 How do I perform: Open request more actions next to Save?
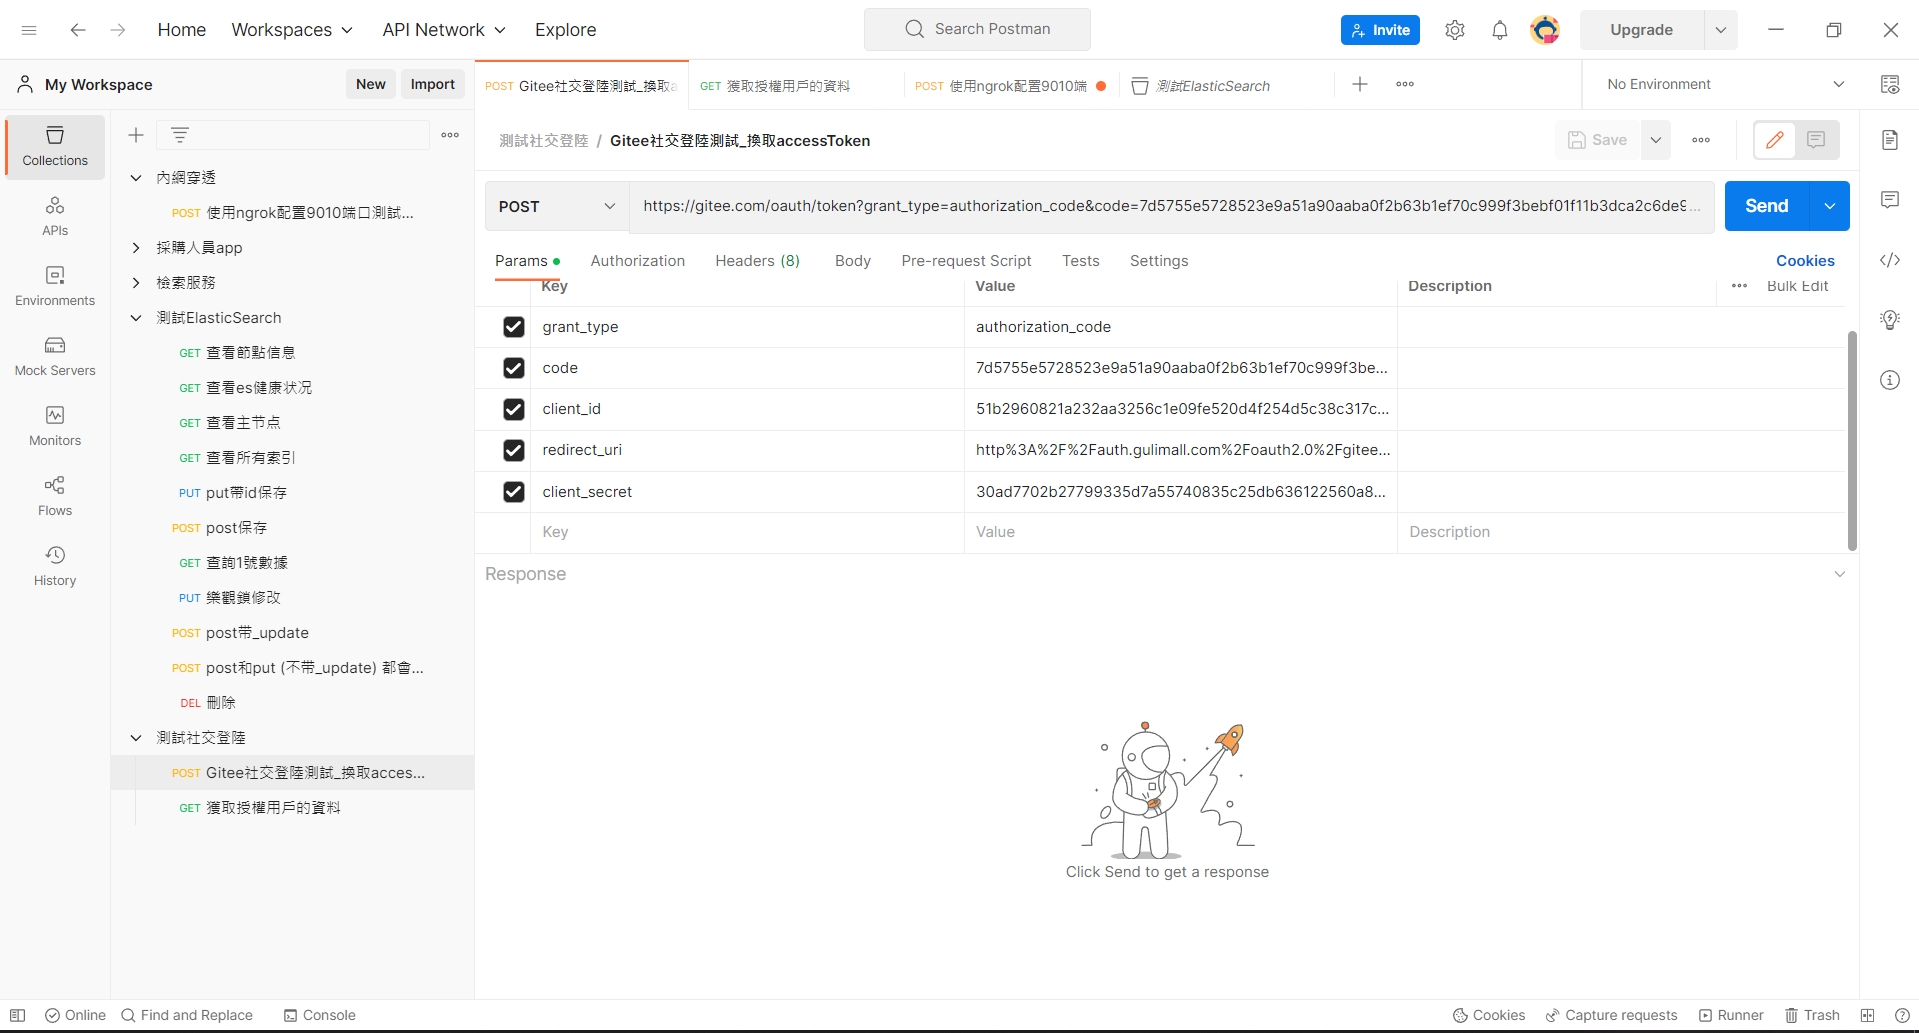point(1701,140)
